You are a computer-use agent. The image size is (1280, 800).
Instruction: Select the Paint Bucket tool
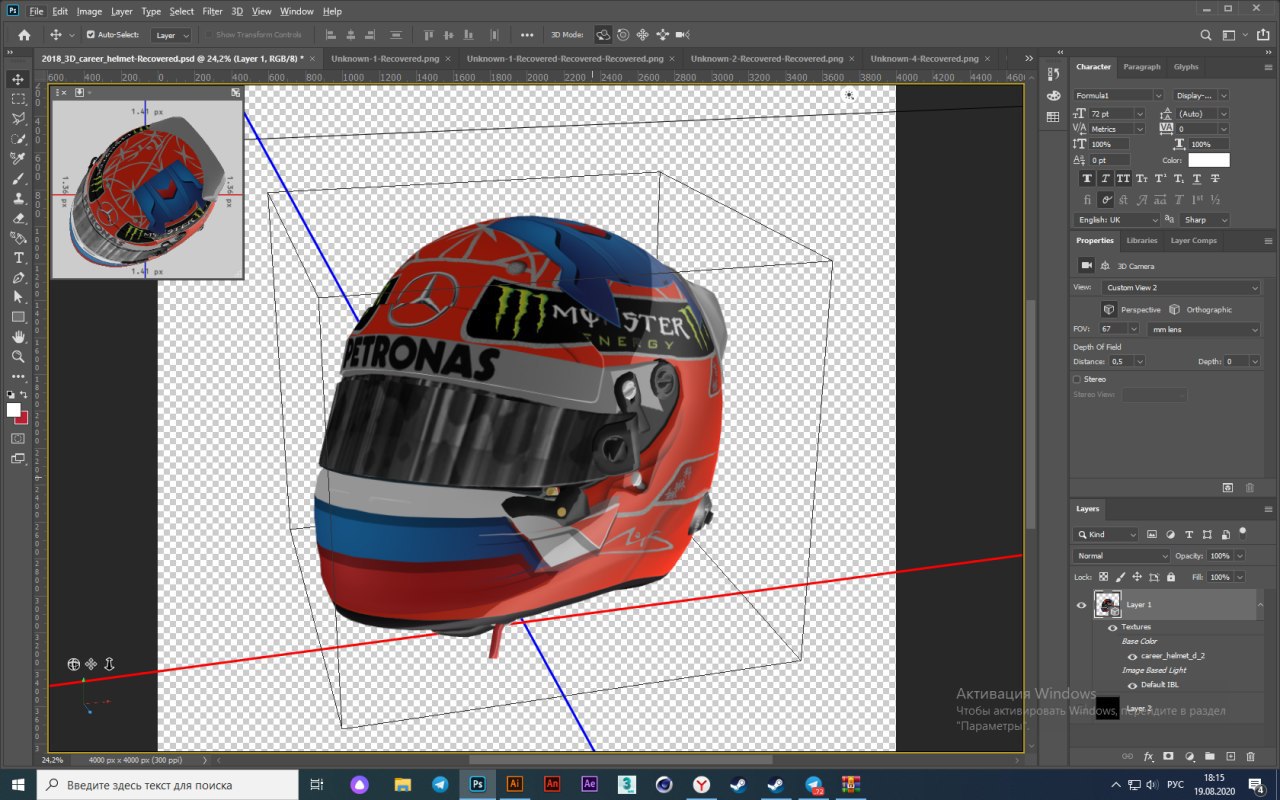point(18,238)
